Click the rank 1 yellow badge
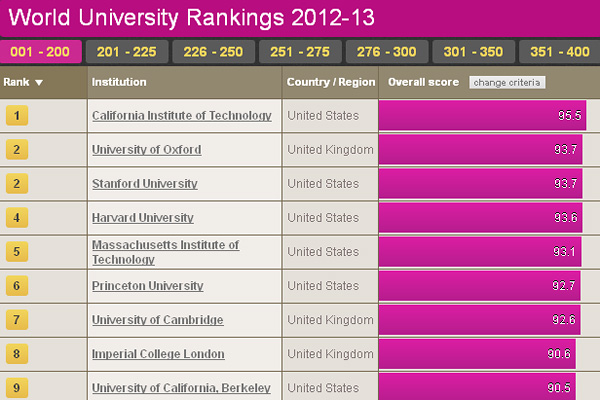This screenshot has height=400, width=600. coord(19,116)
